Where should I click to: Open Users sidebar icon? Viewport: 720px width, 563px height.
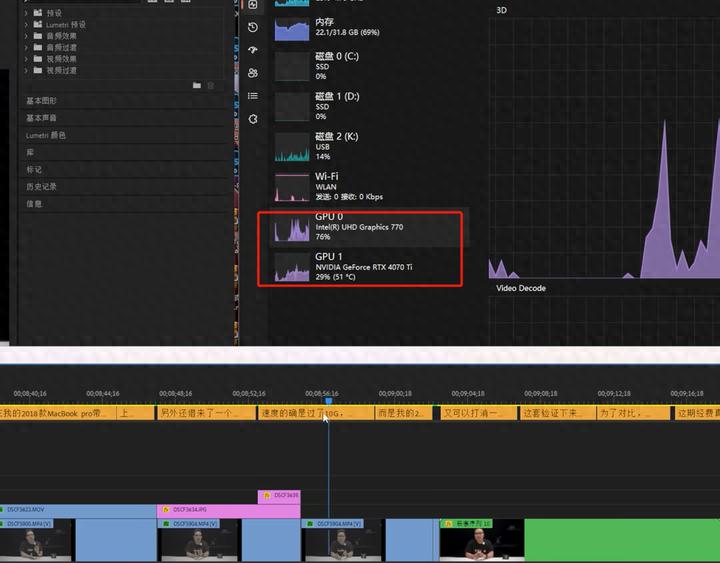pyautogui.click(x=253, y=73)
